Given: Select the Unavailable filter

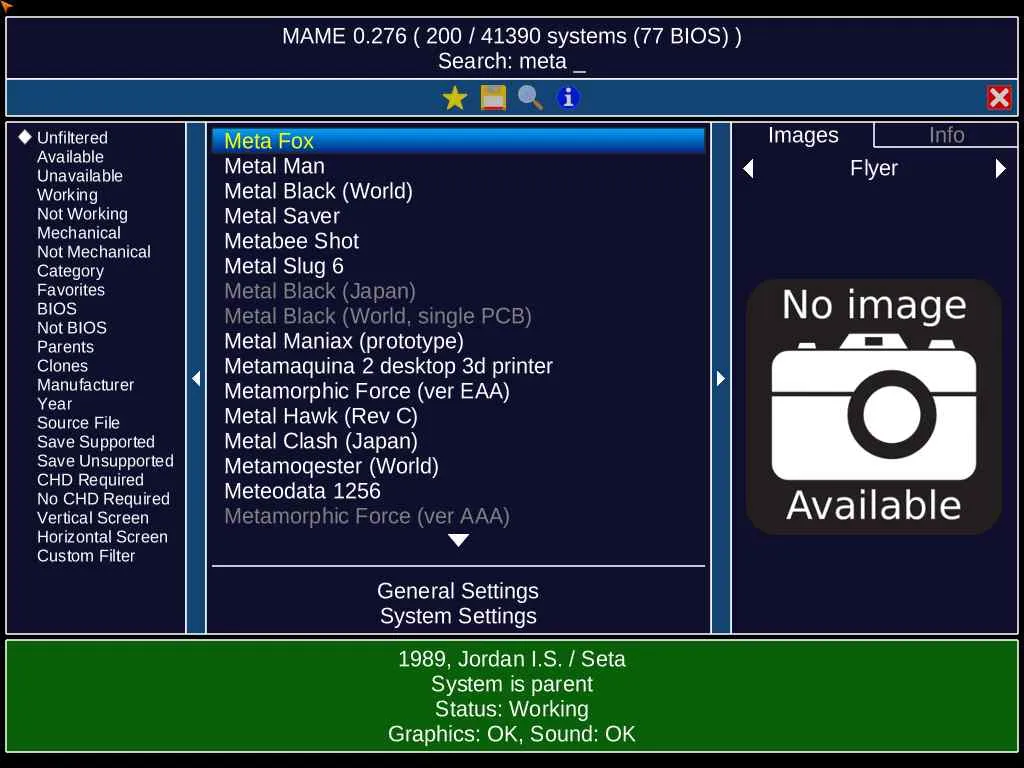Looking at the screenshot, I should point(80,176).
